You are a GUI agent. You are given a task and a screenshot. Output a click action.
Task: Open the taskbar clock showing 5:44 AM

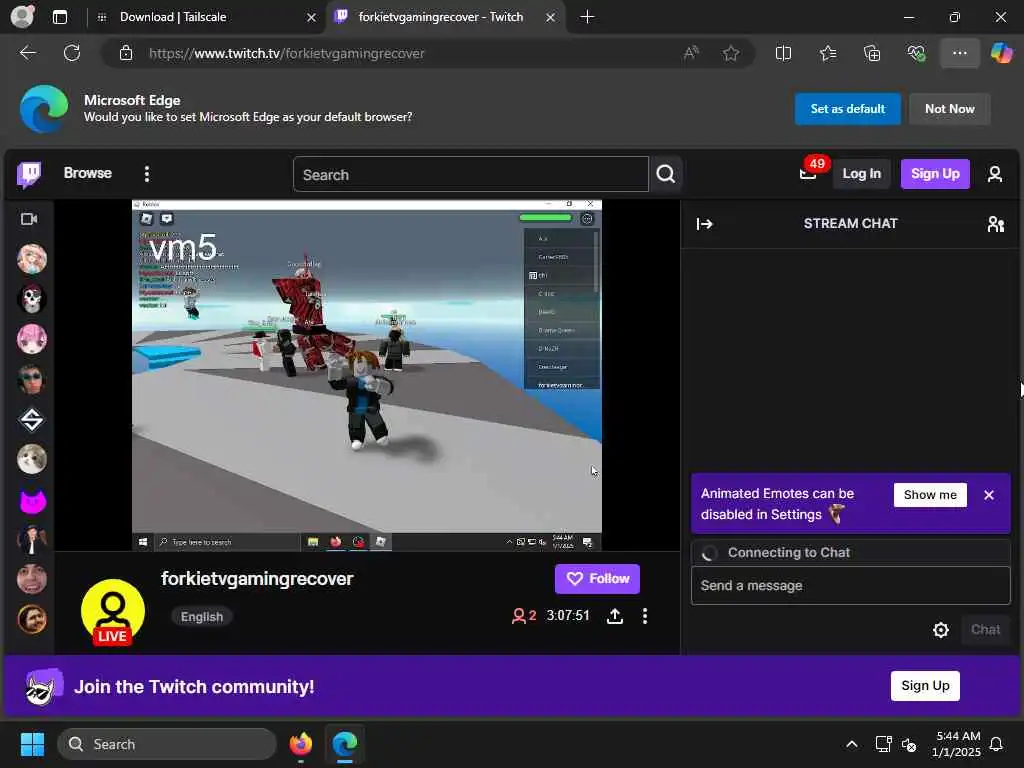click(956, 744)
